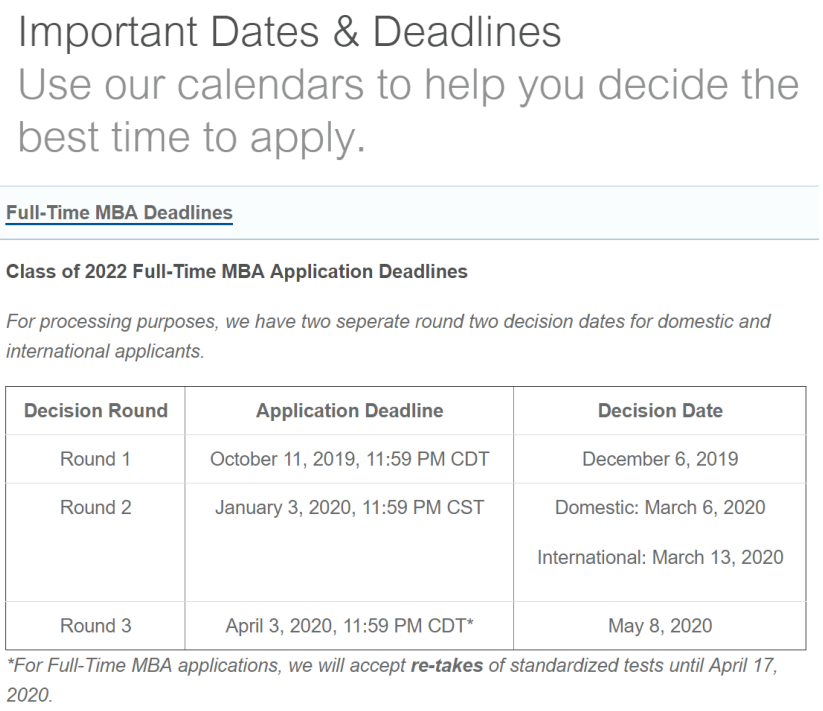Click the December 6, 2019 decision date

(x=660, y=459)
